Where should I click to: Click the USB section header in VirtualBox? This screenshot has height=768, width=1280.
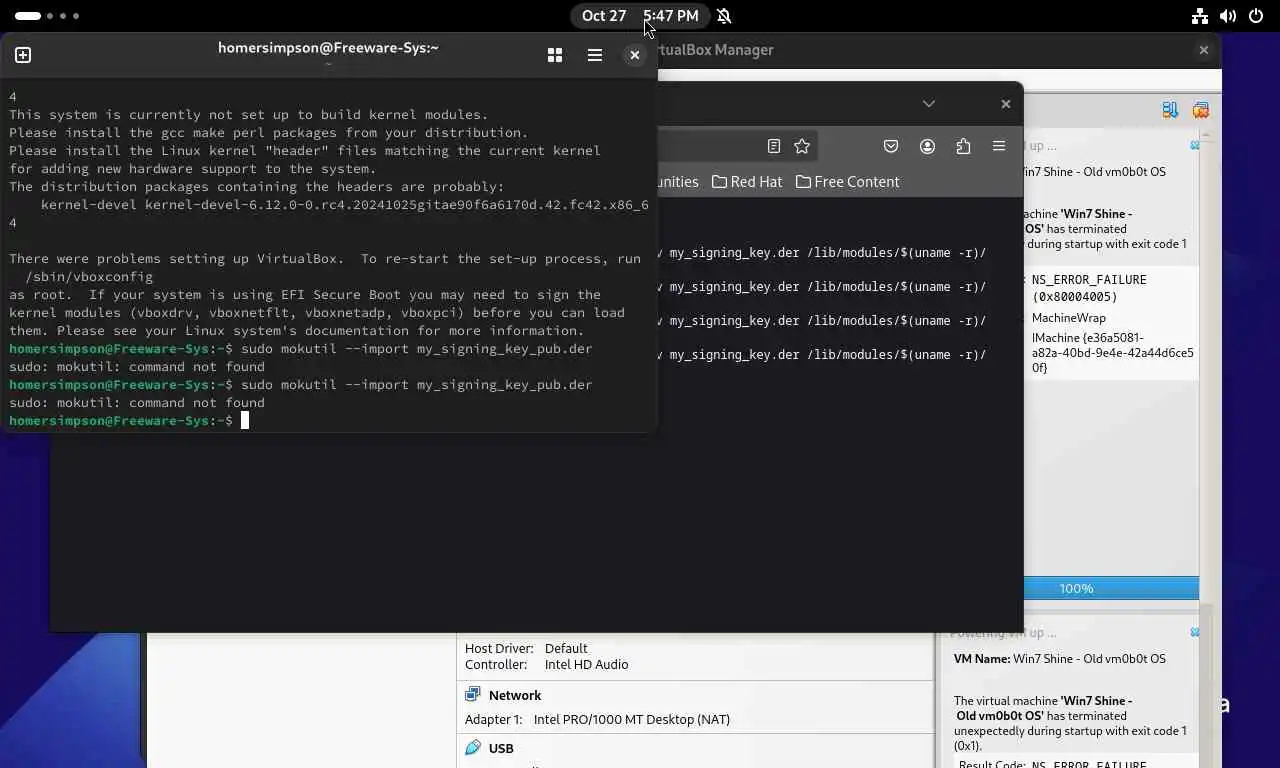(x=501, y=749)
